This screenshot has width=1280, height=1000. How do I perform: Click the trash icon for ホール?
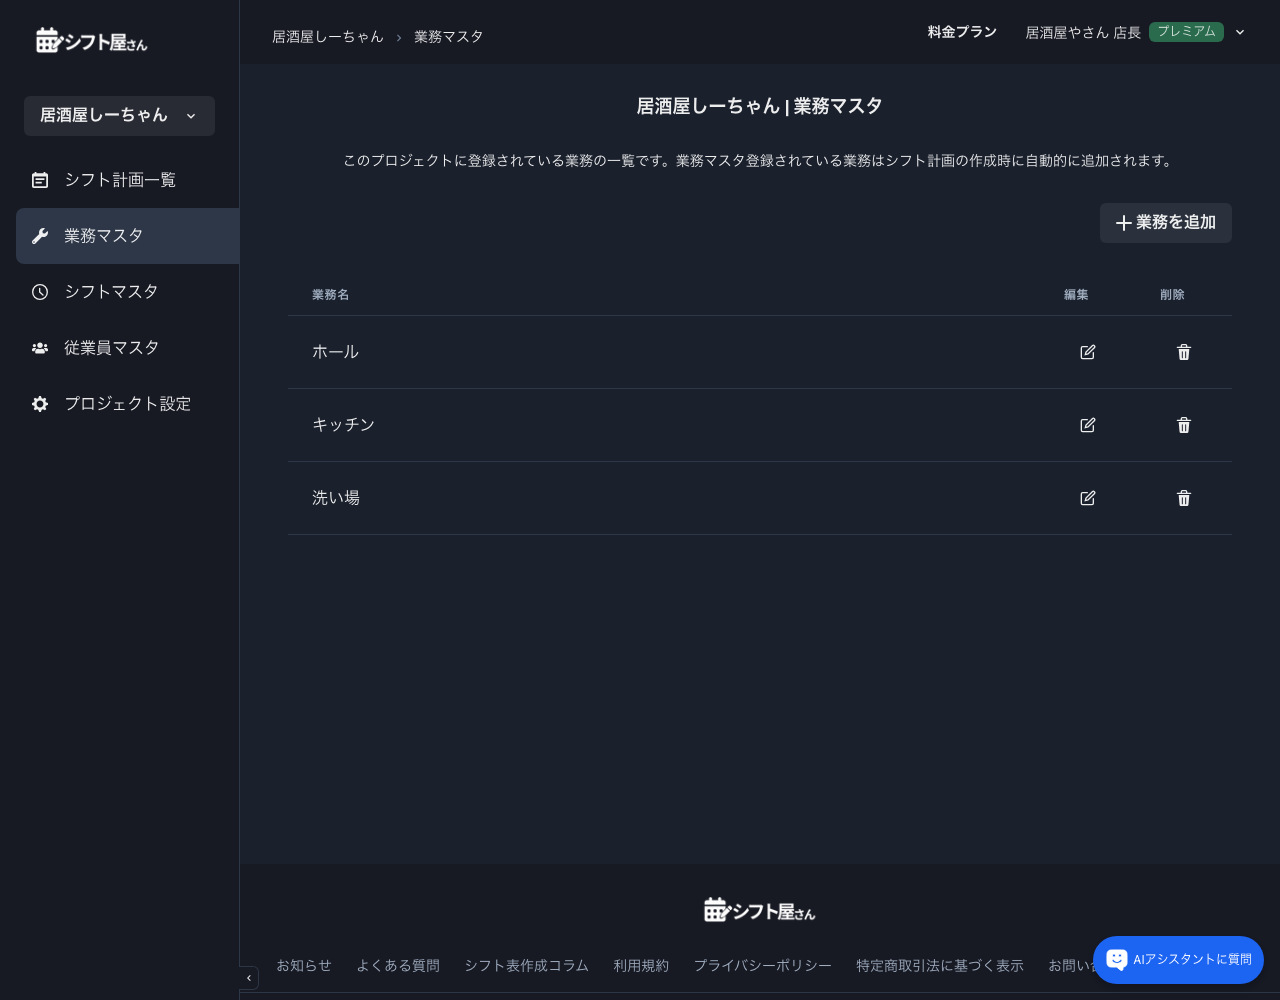pyautogui.click(x=1183, y=352)
